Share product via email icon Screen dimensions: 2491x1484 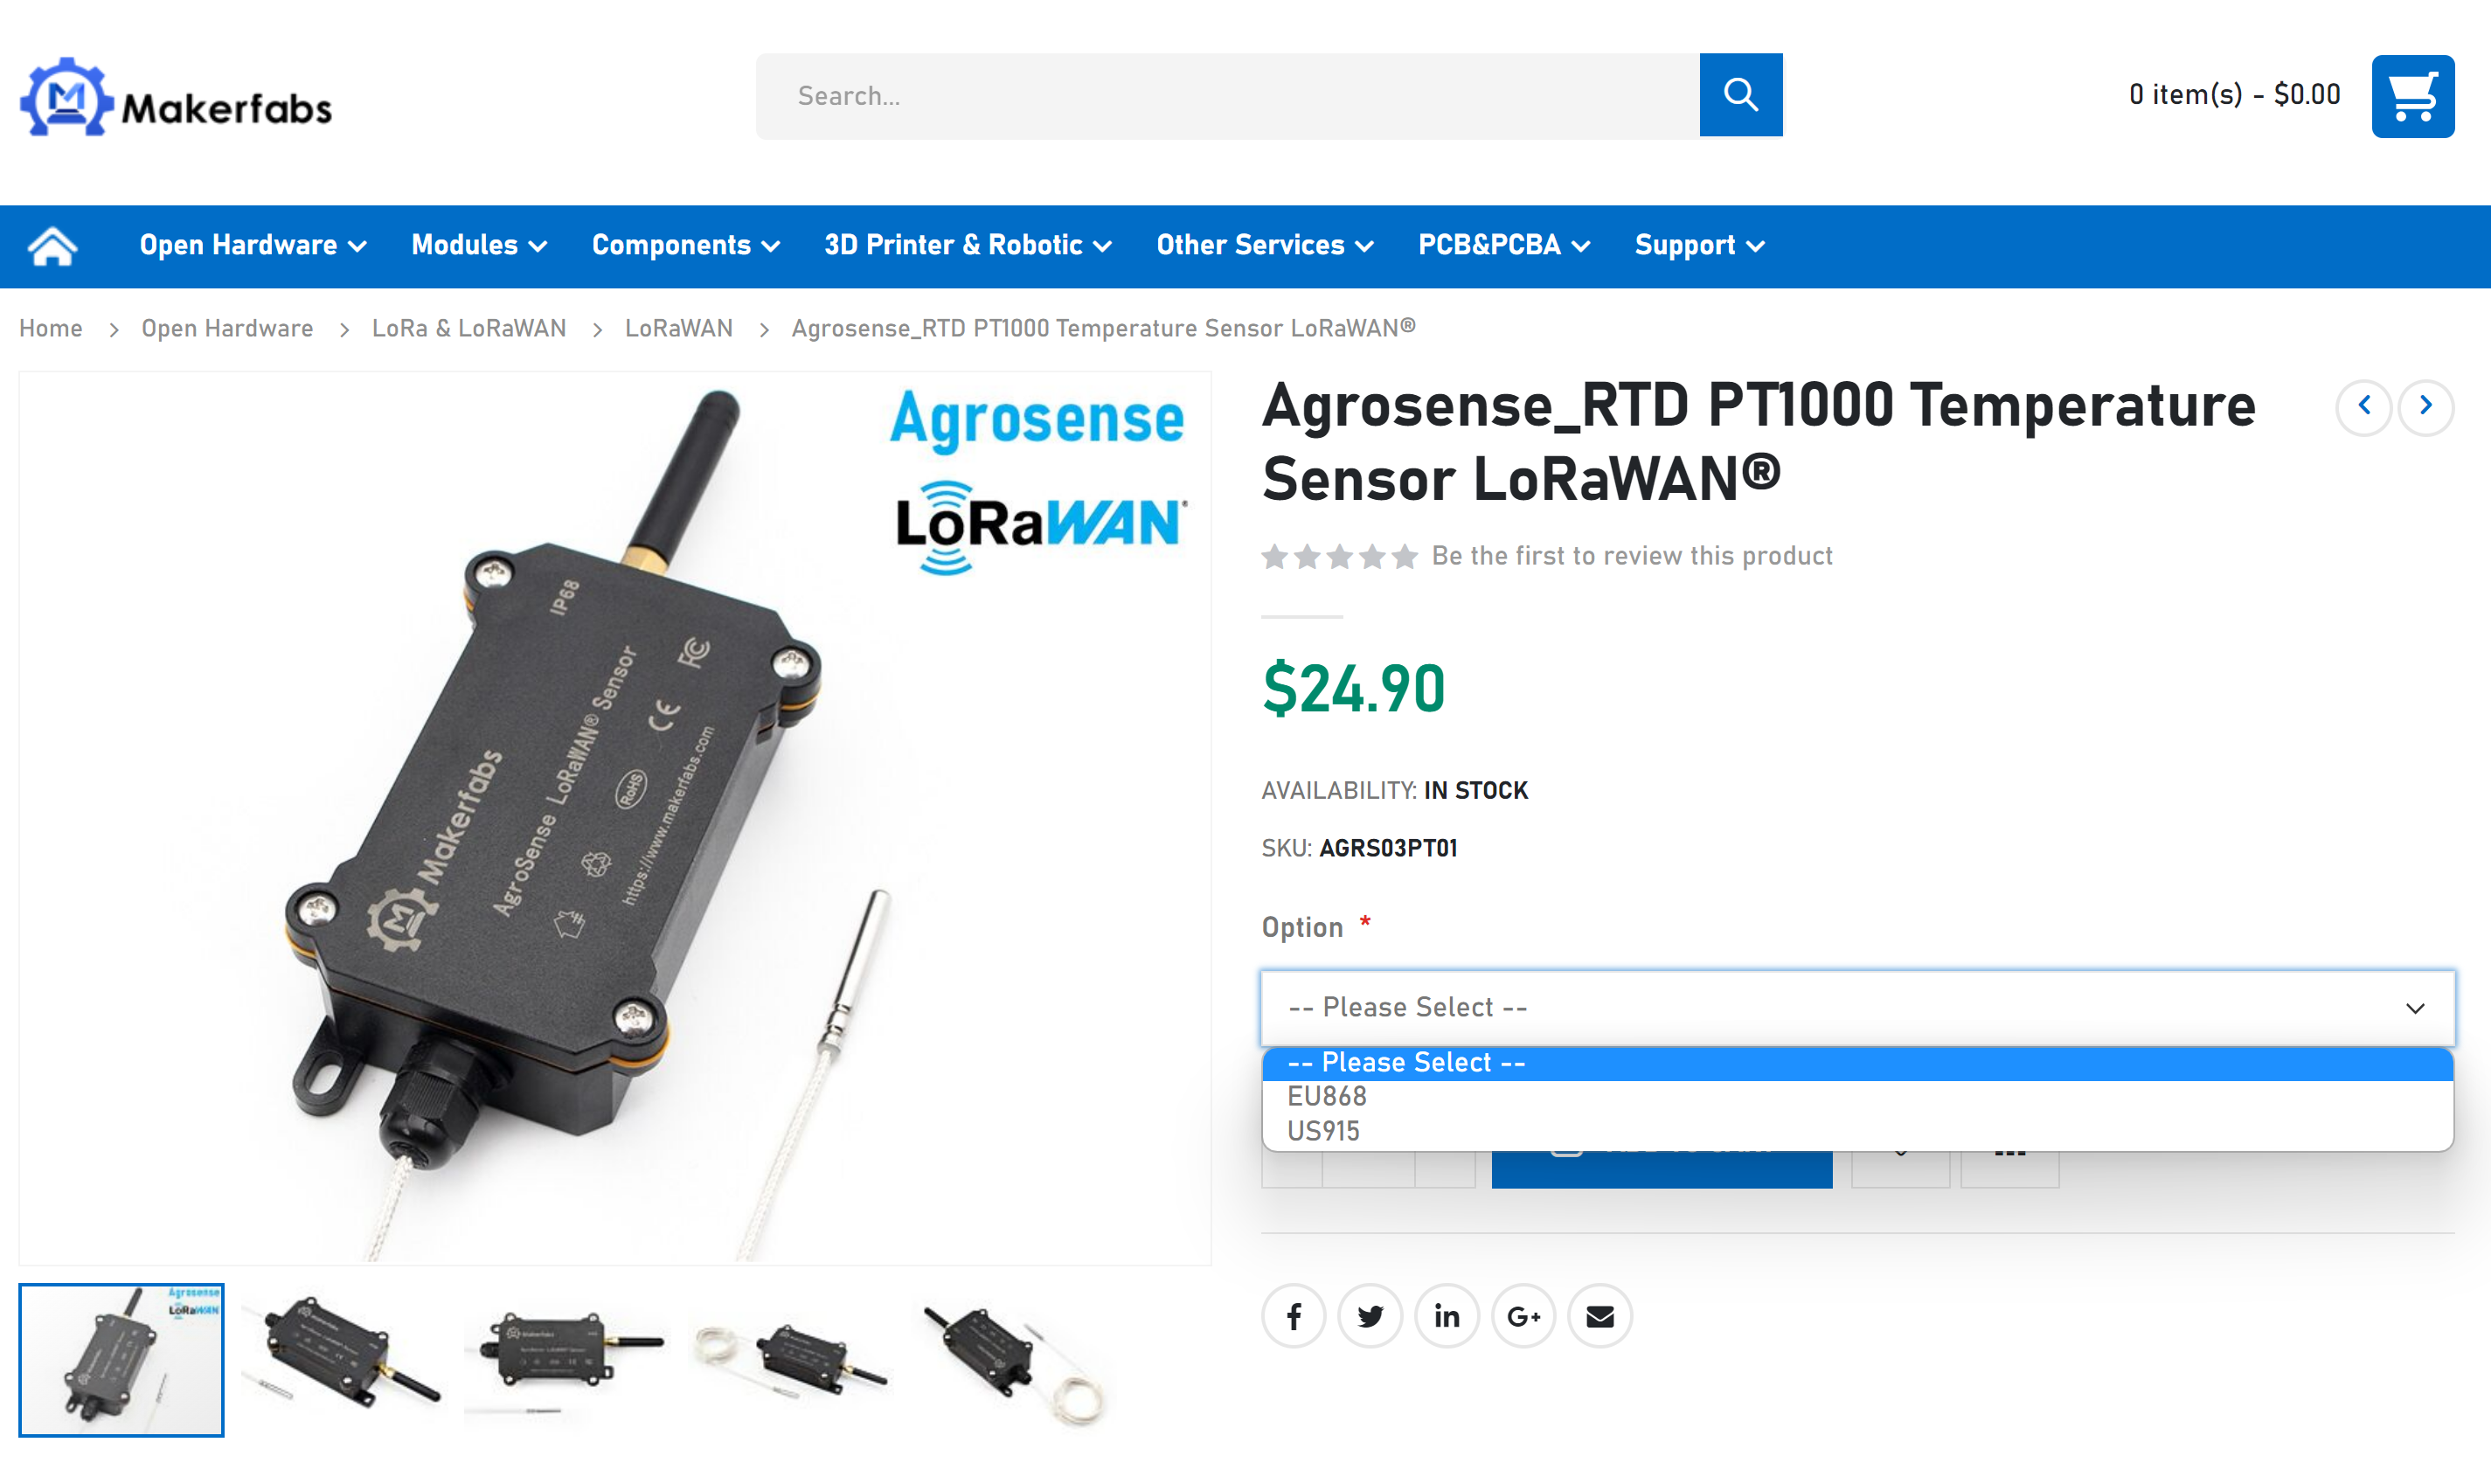pos(1599,1316)
